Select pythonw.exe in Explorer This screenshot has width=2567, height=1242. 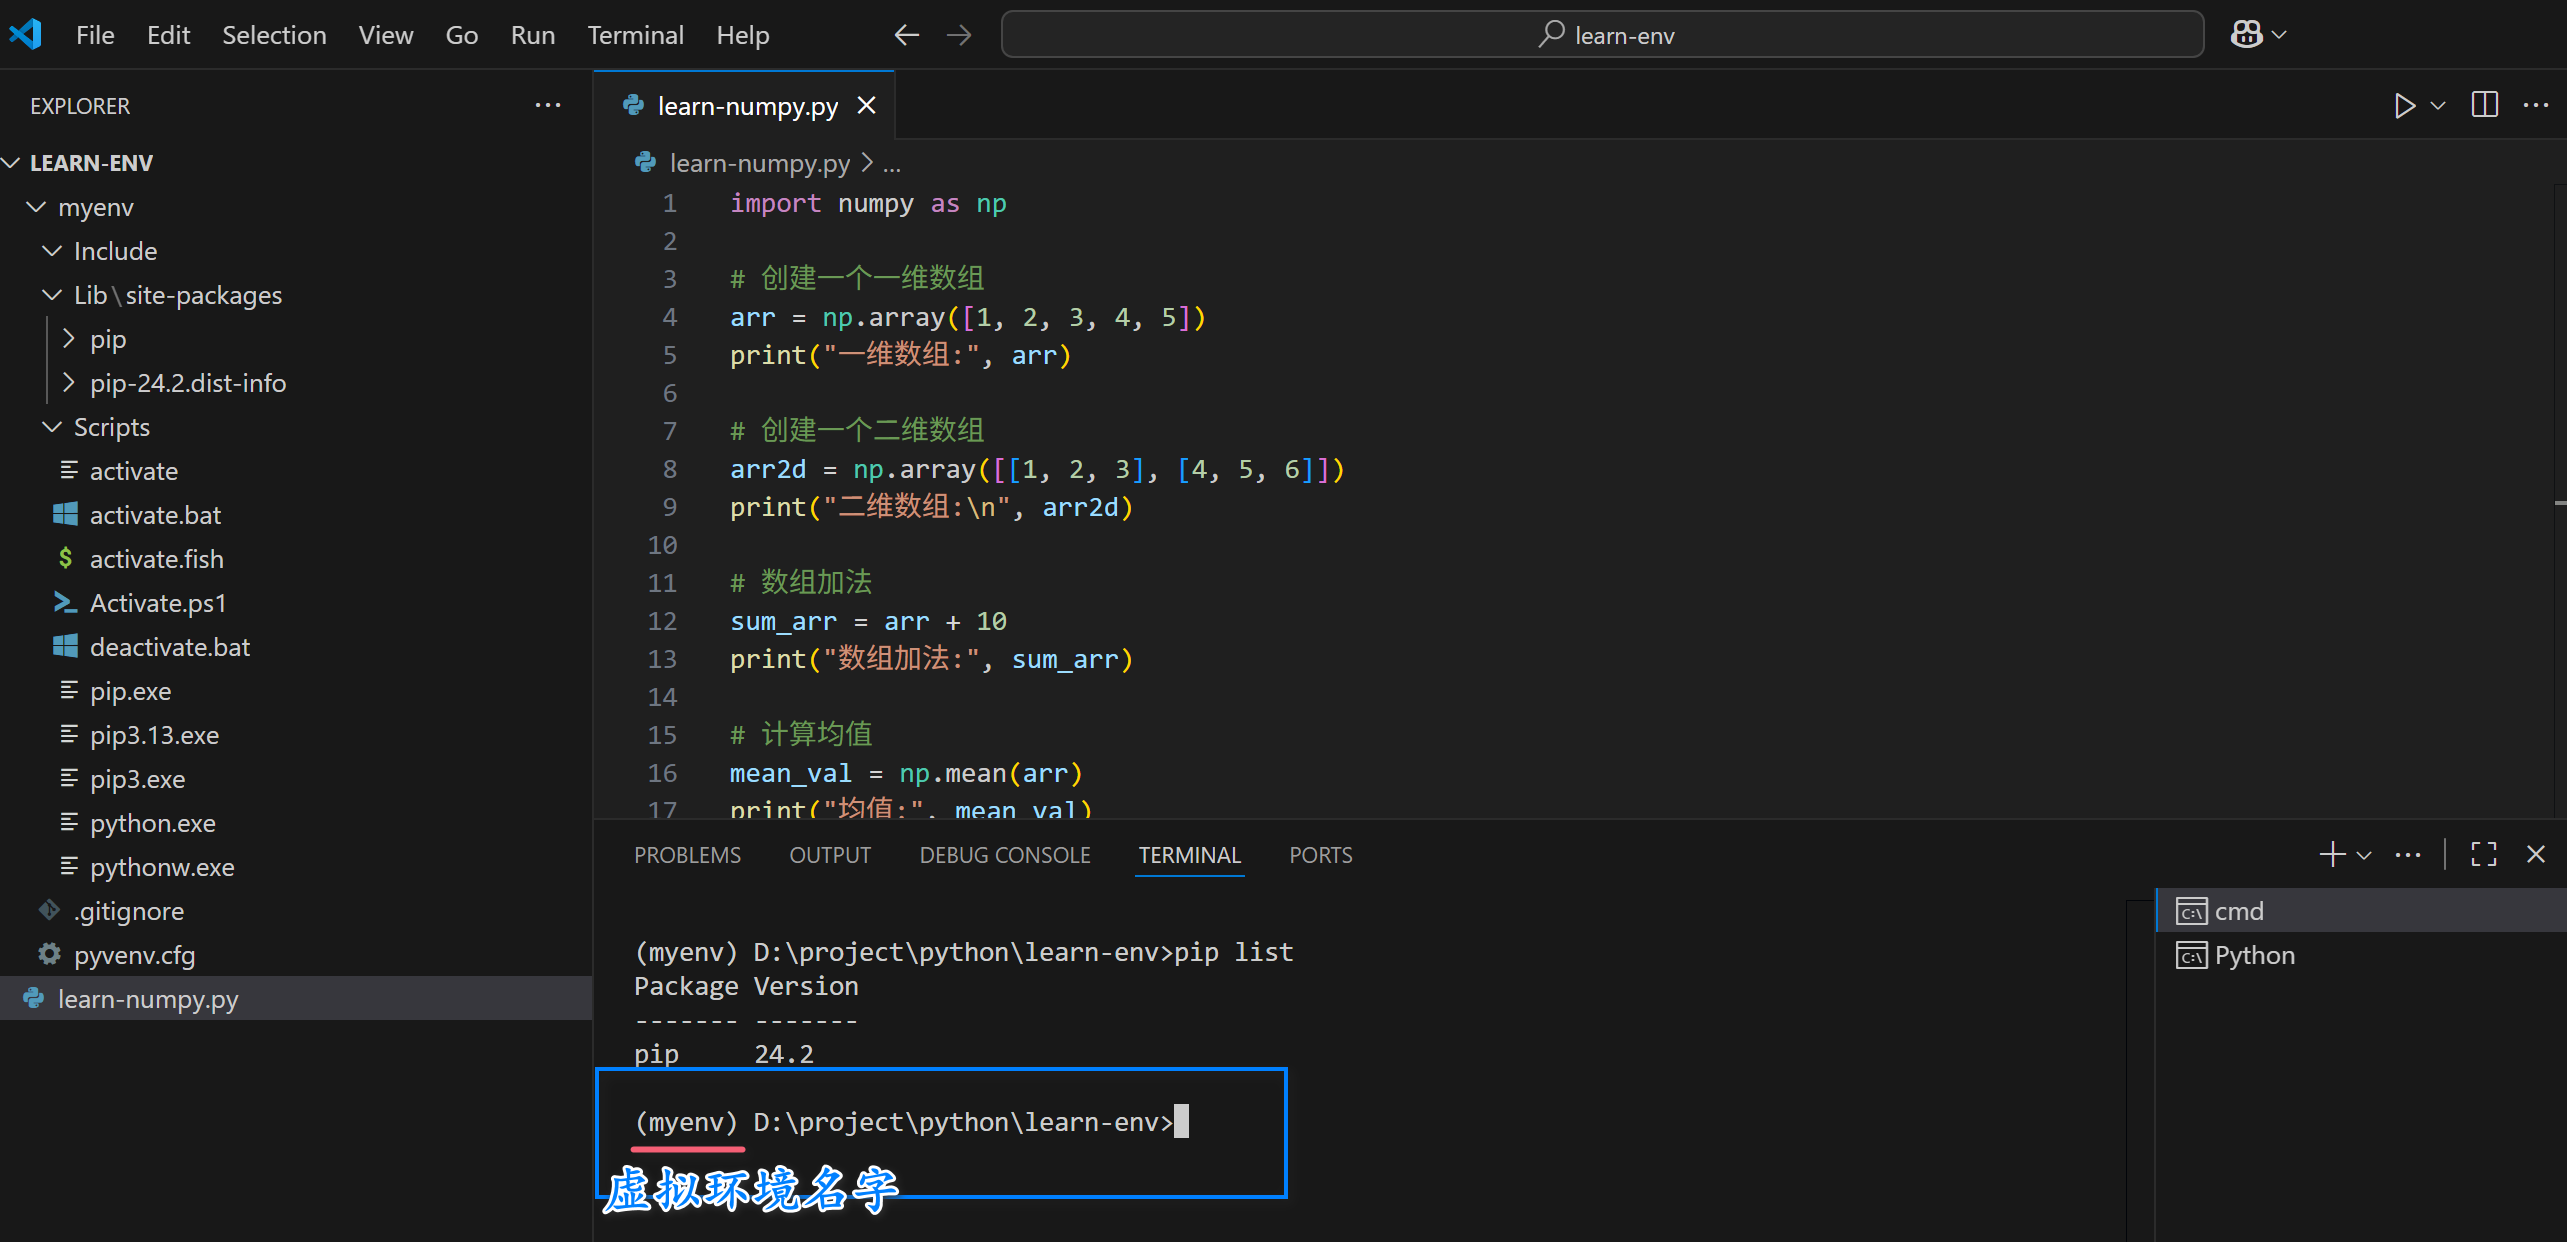pyautogui.click(x=296, y=867)
